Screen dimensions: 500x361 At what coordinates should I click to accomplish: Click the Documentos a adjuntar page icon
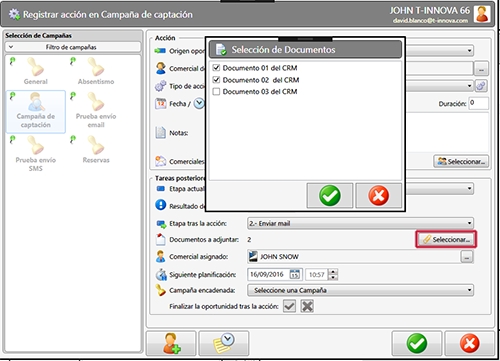[x=161, y=239]
